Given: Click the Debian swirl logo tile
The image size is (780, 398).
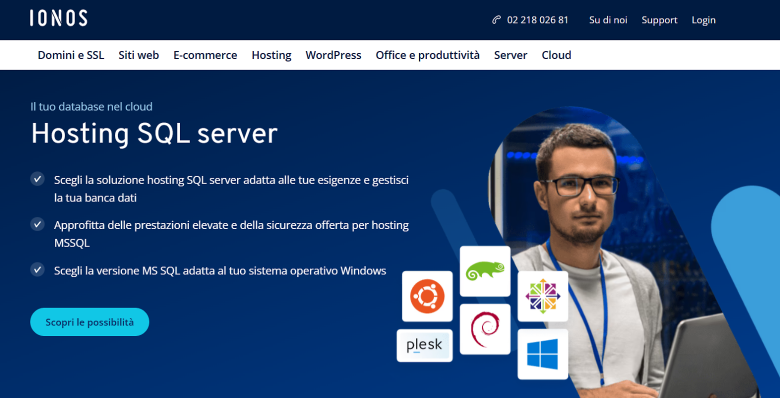Looking at the screenshot, I should coord(485,329).
